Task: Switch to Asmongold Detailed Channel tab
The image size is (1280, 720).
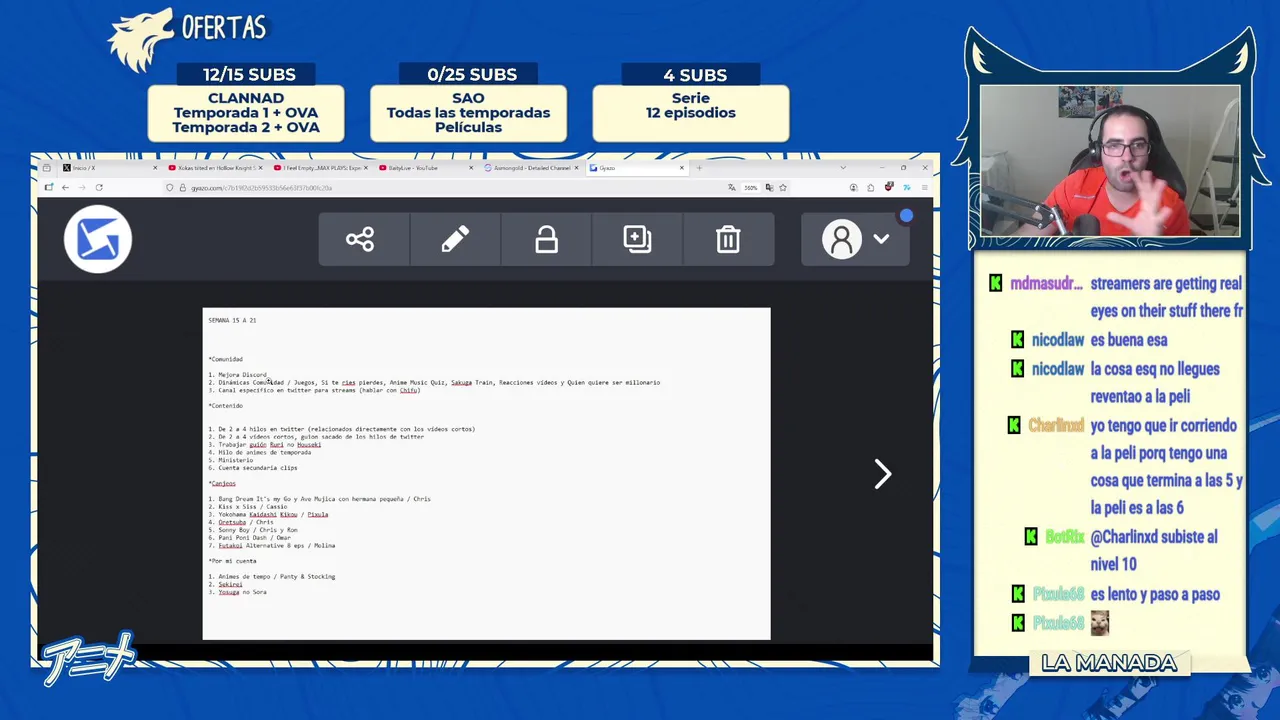Action: 530,168
